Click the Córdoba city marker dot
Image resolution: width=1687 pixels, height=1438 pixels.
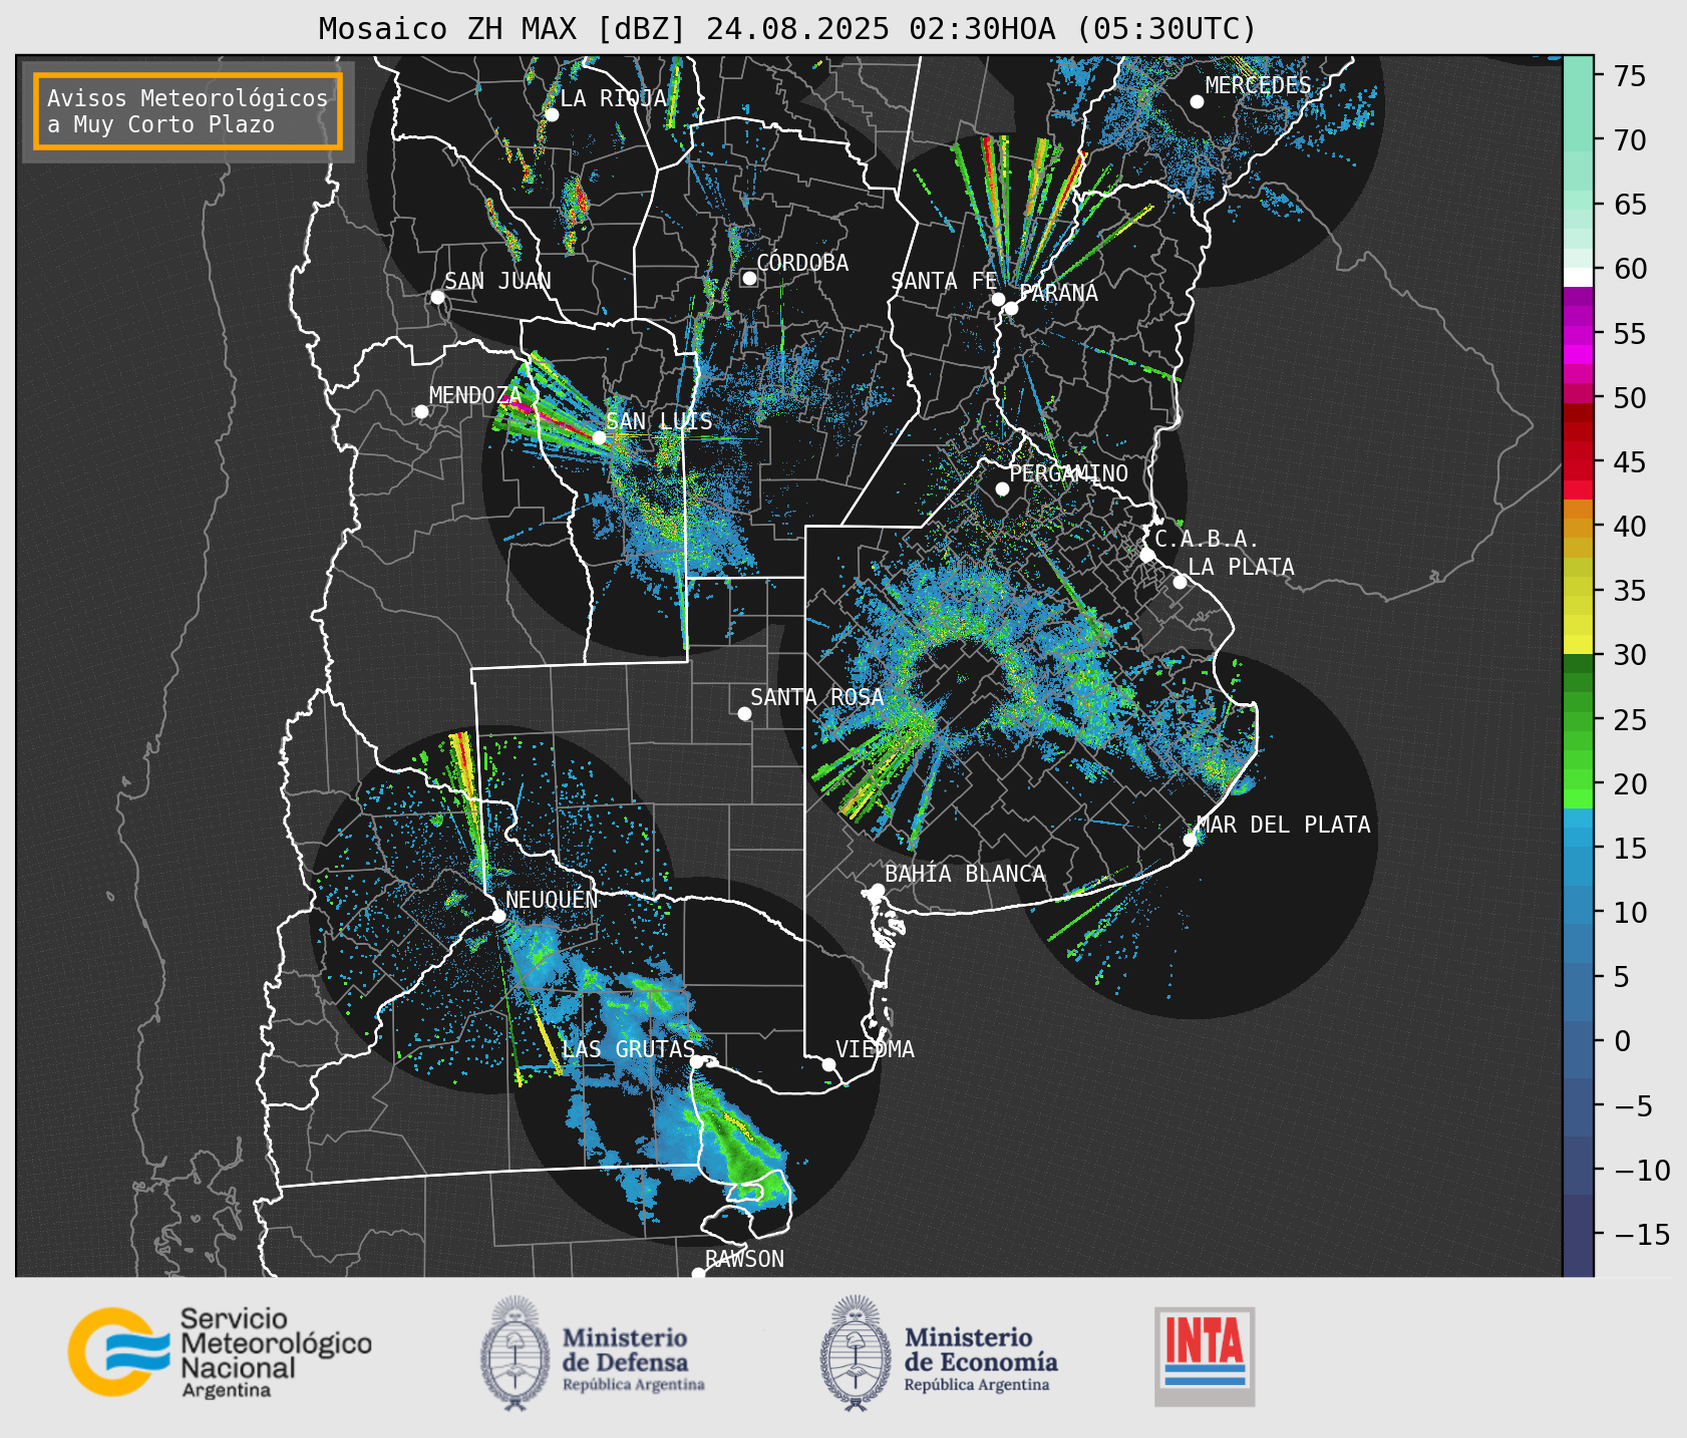[749, 278]
